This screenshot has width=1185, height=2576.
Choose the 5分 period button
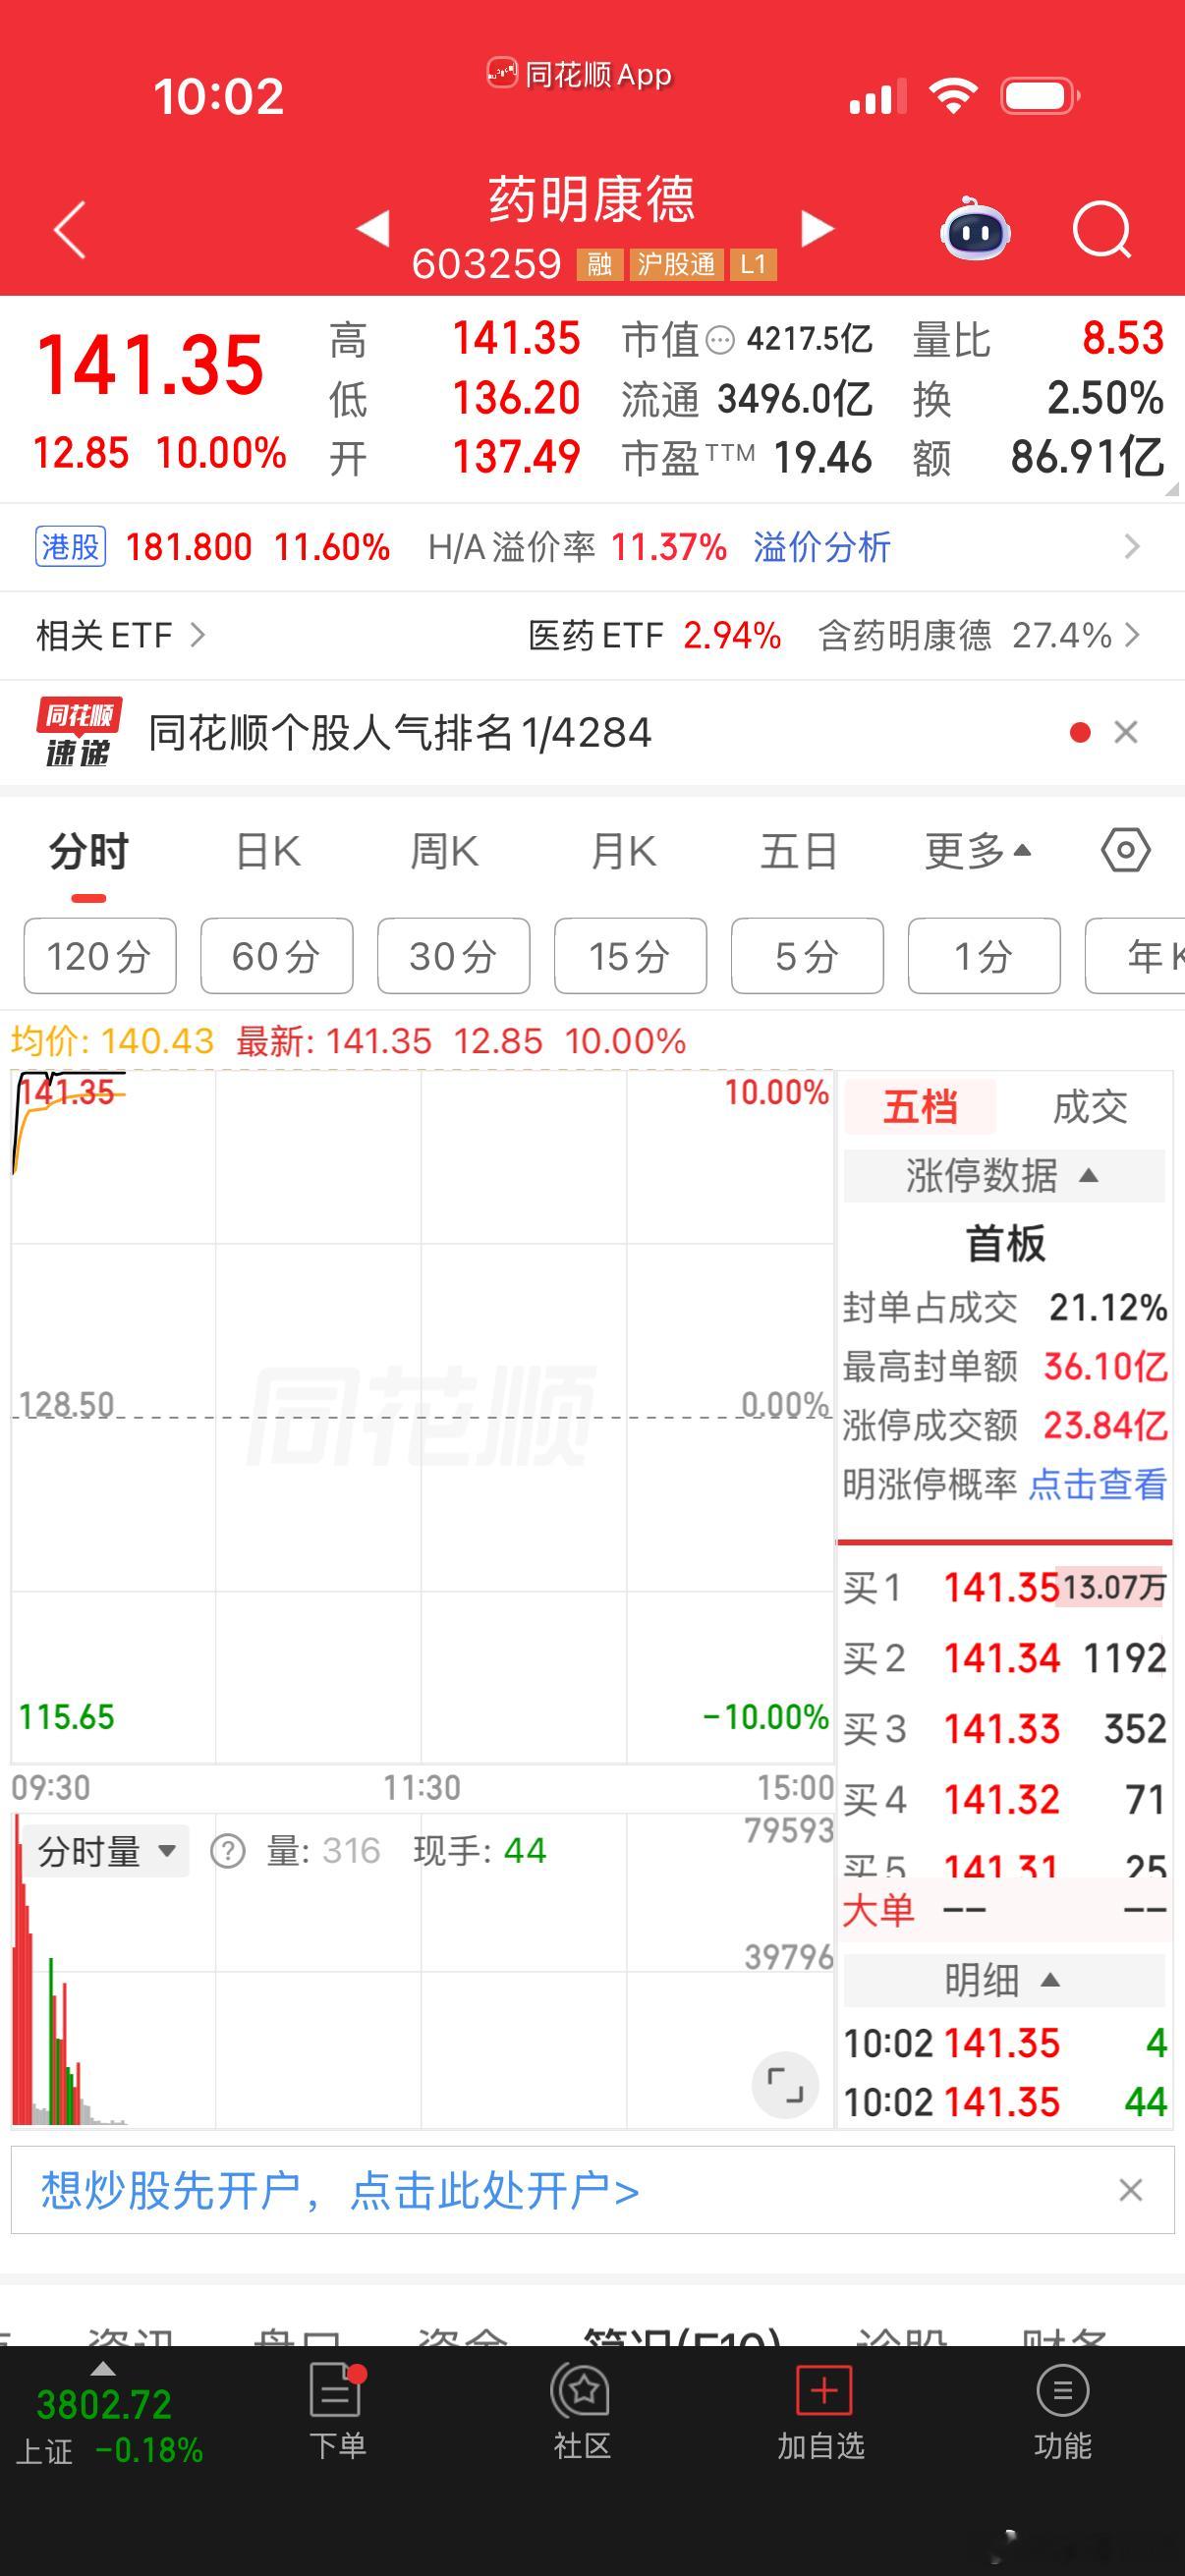808,956
